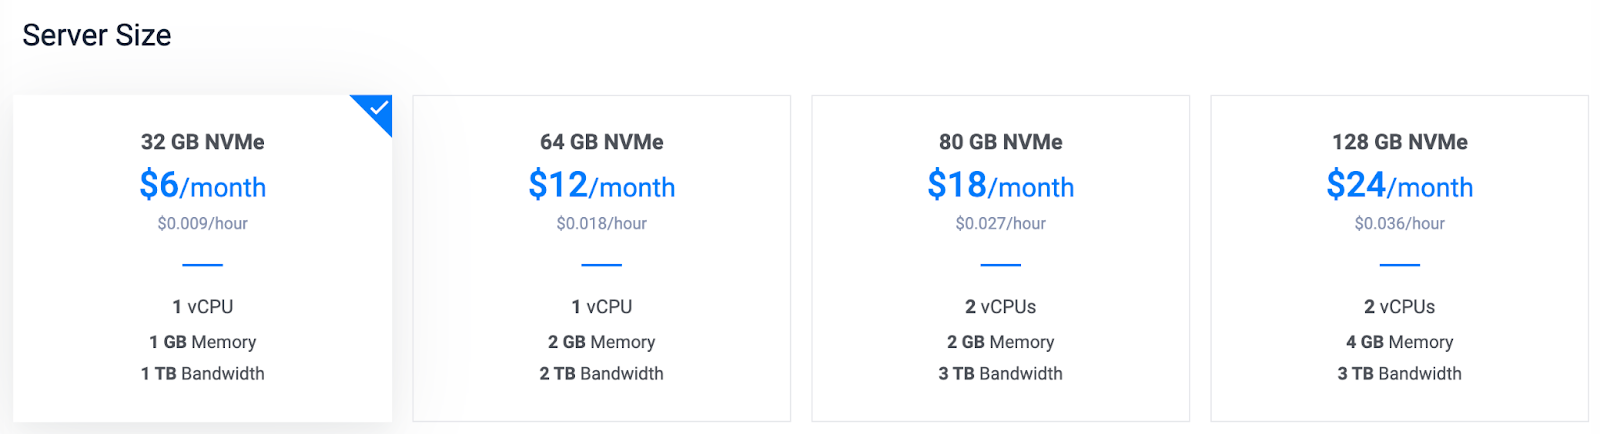Select the 80 GB NVMe plan card
Image resolution: width=1600 pixels, height=434 pixels.
tap(1000, 258)
